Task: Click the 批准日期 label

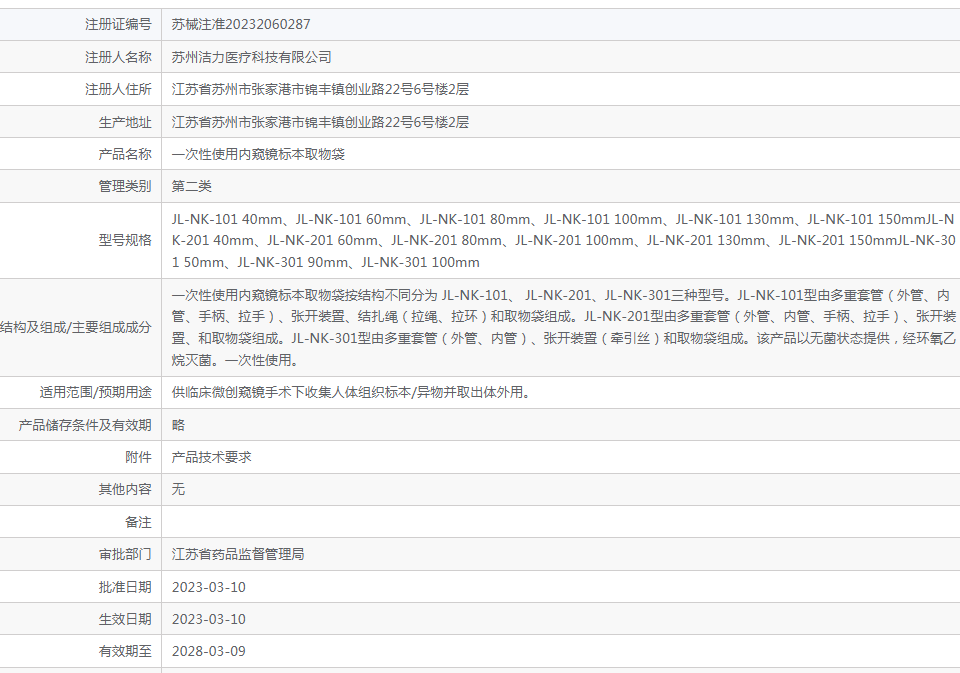Action: [x=125, y=587]
